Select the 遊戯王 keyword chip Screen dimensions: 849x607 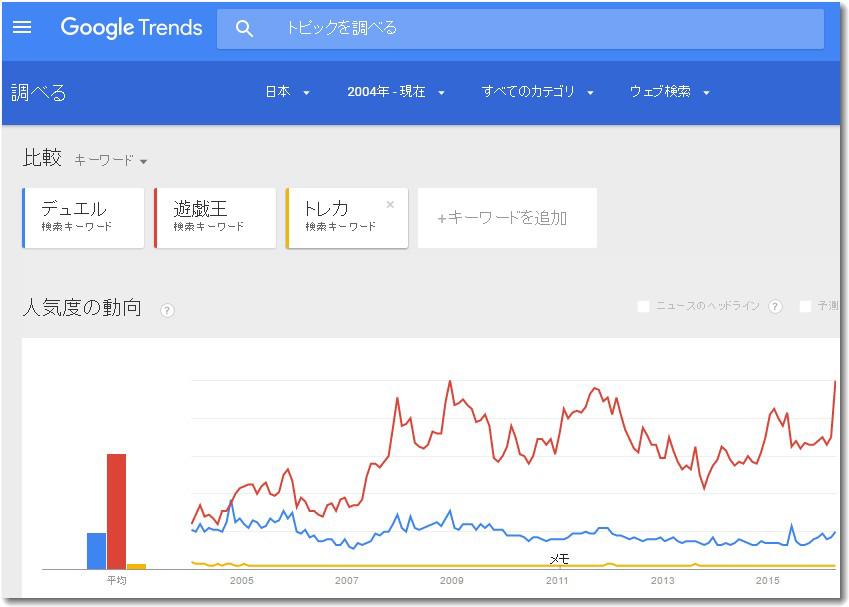point(215,218)
